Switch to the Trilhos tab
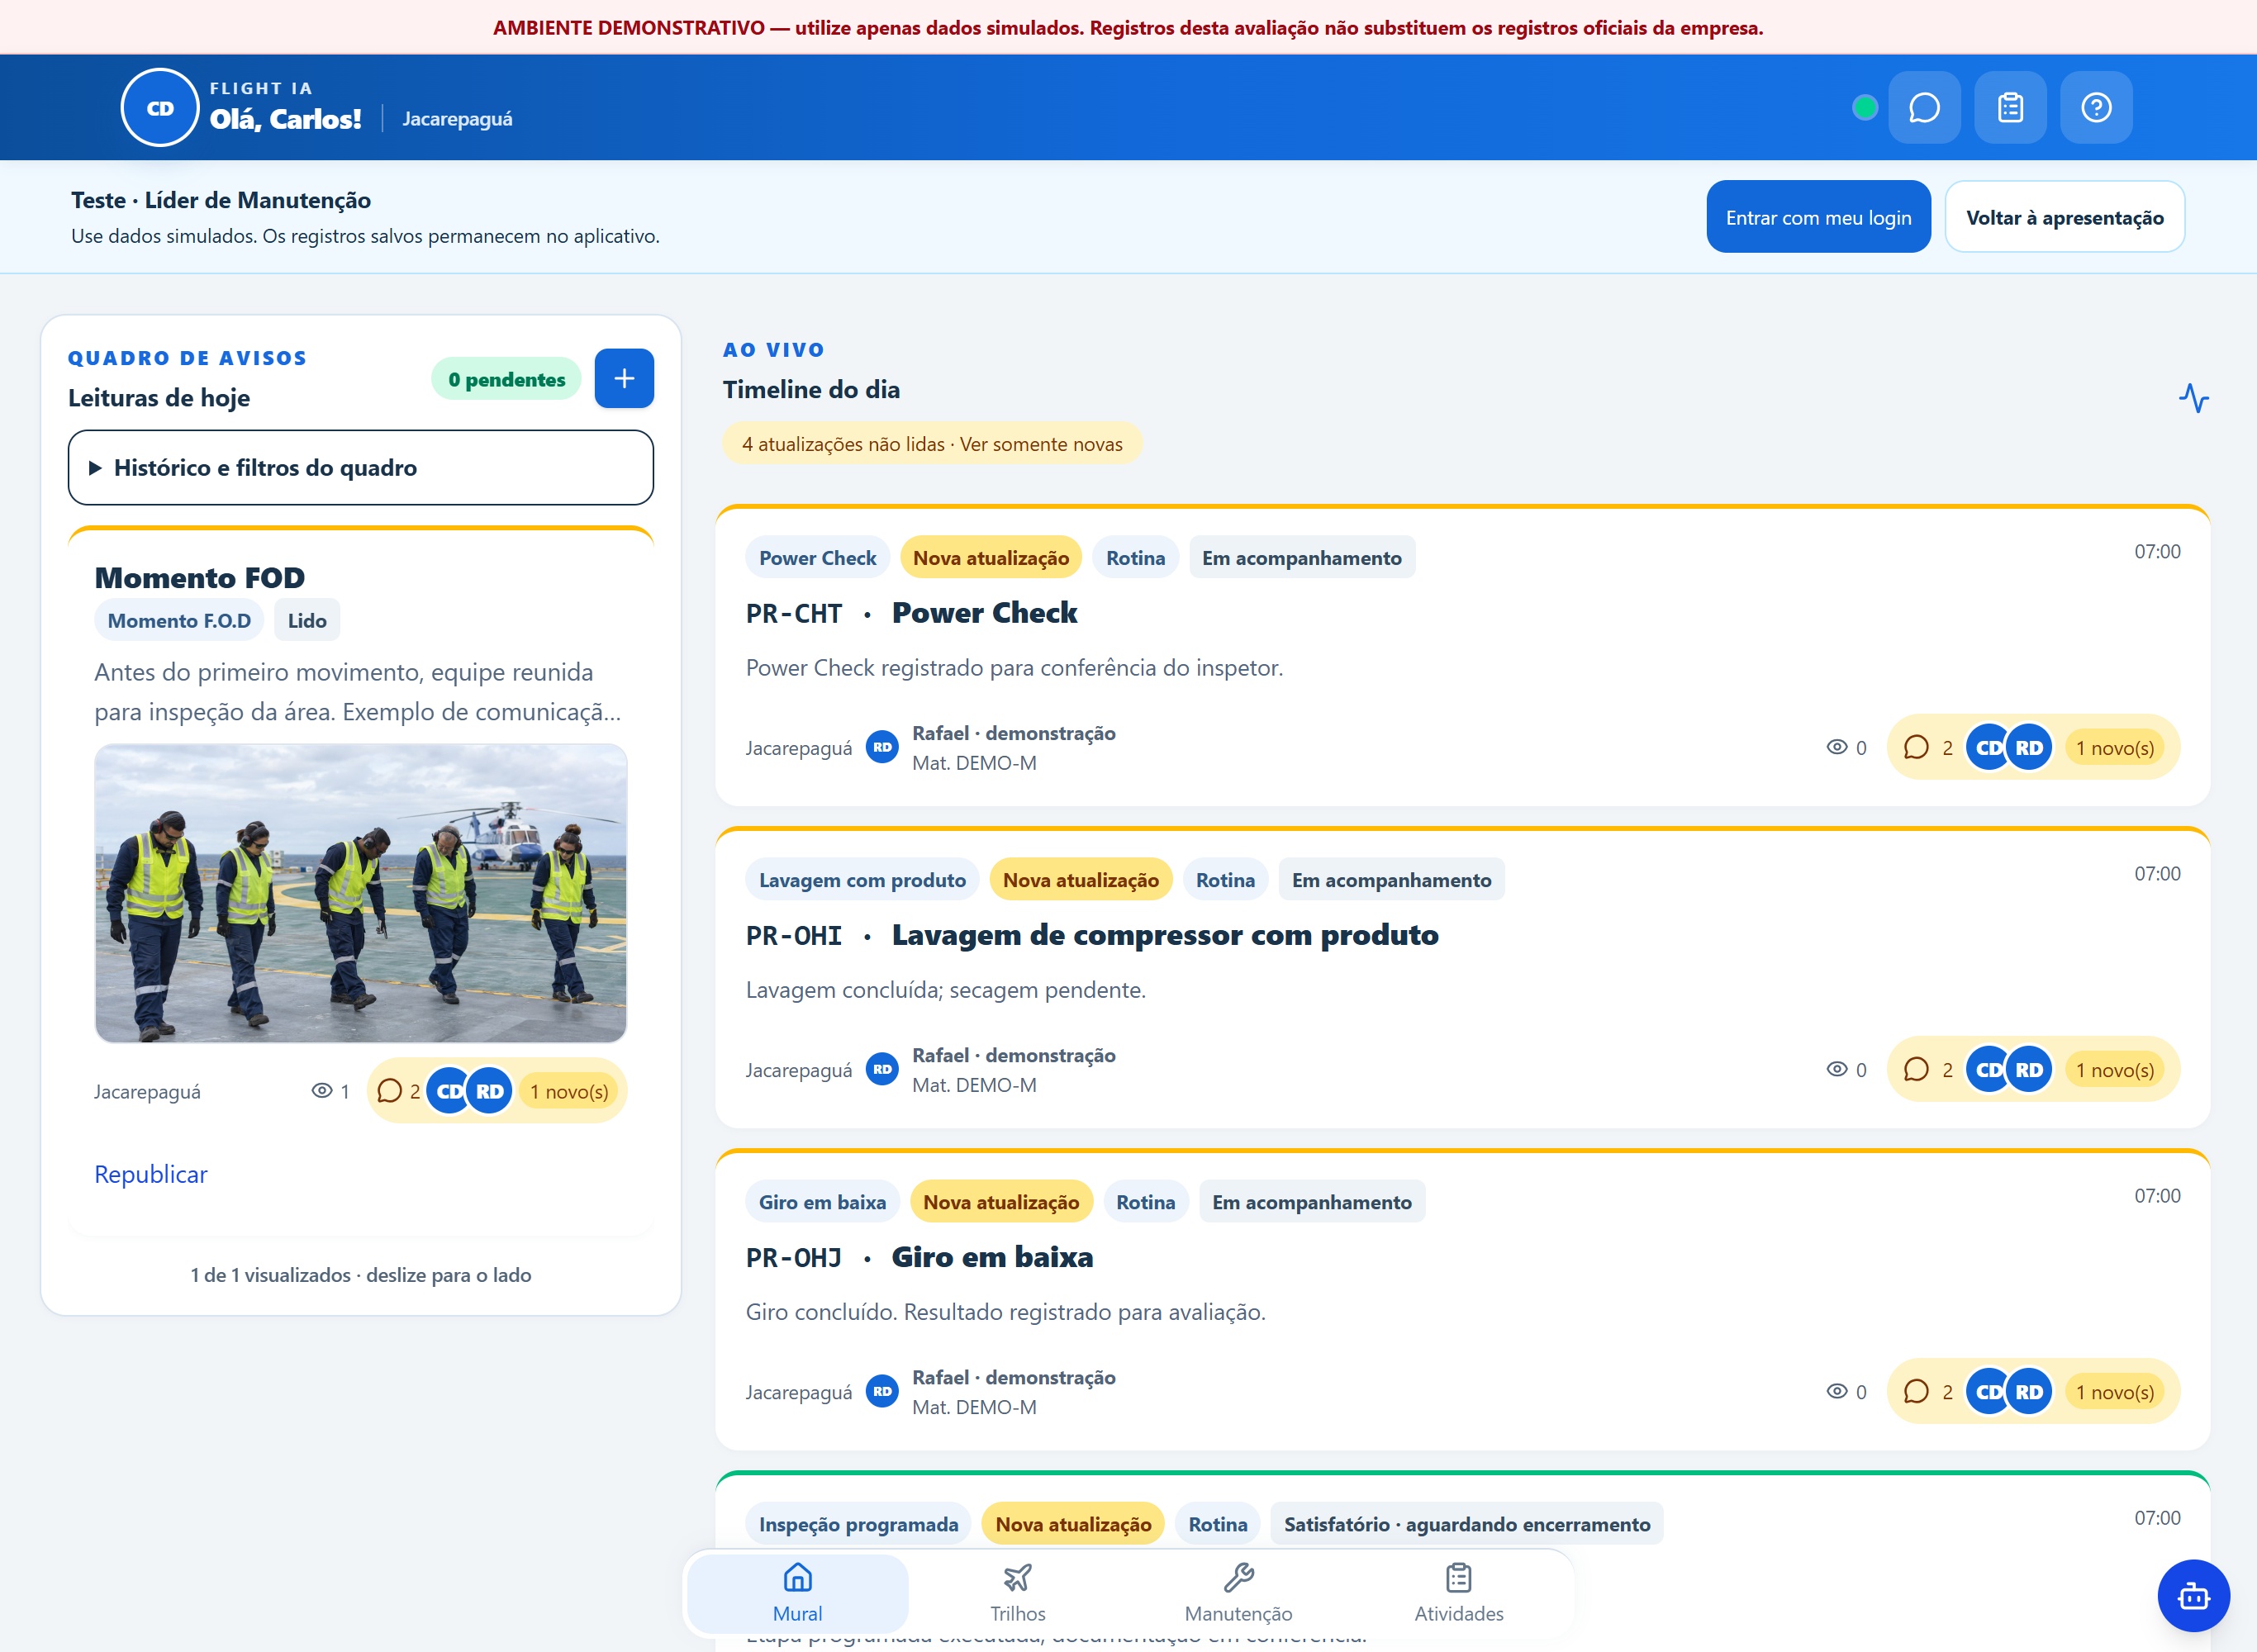2257x1652 pixels. pyautogui.click(x=1018, y=1593)
